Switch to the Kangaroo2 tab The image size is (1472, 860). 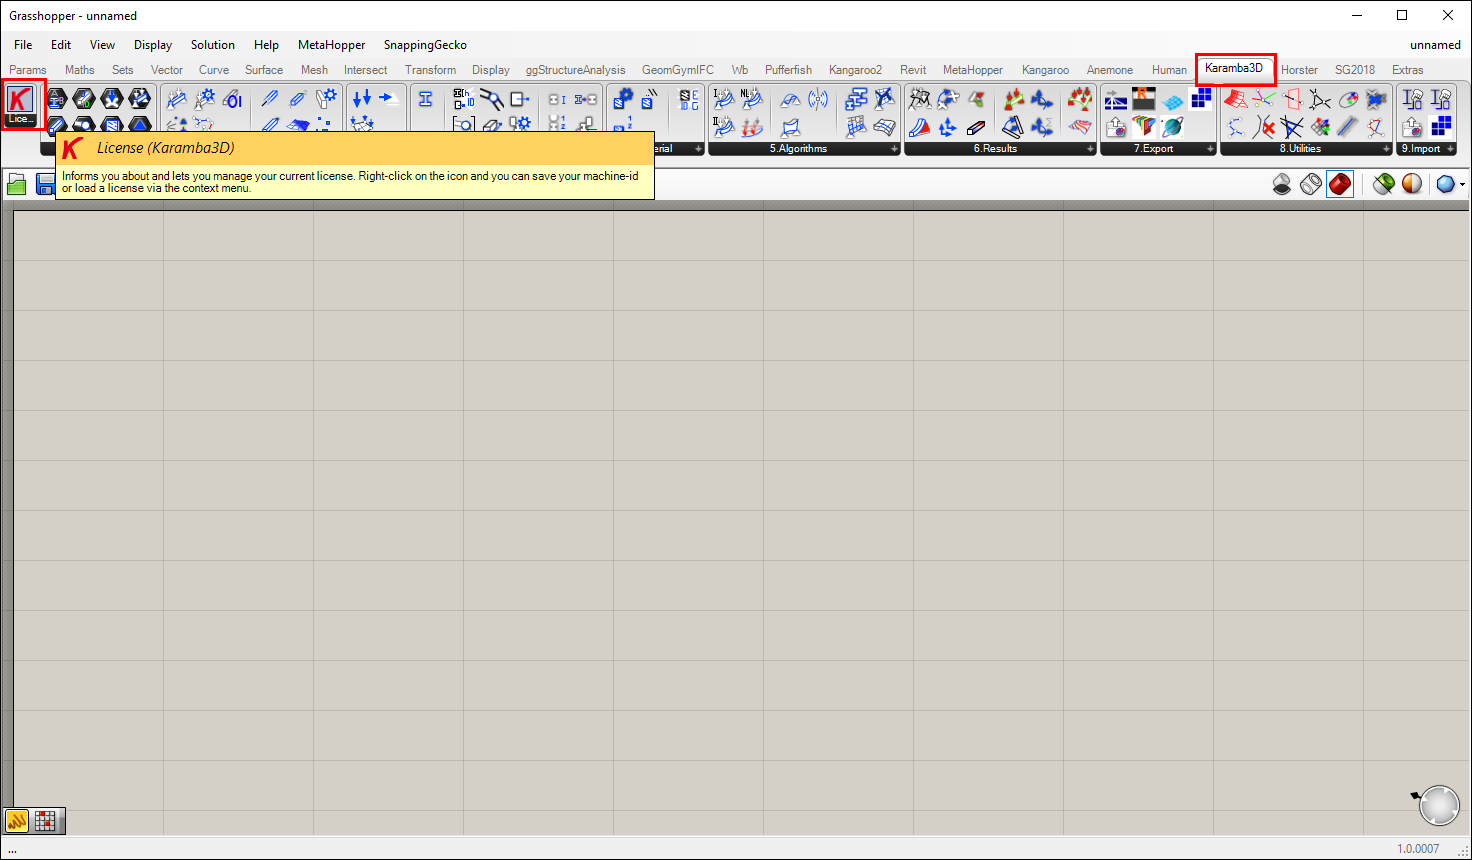pyautogui.click(x=855, y=70)
